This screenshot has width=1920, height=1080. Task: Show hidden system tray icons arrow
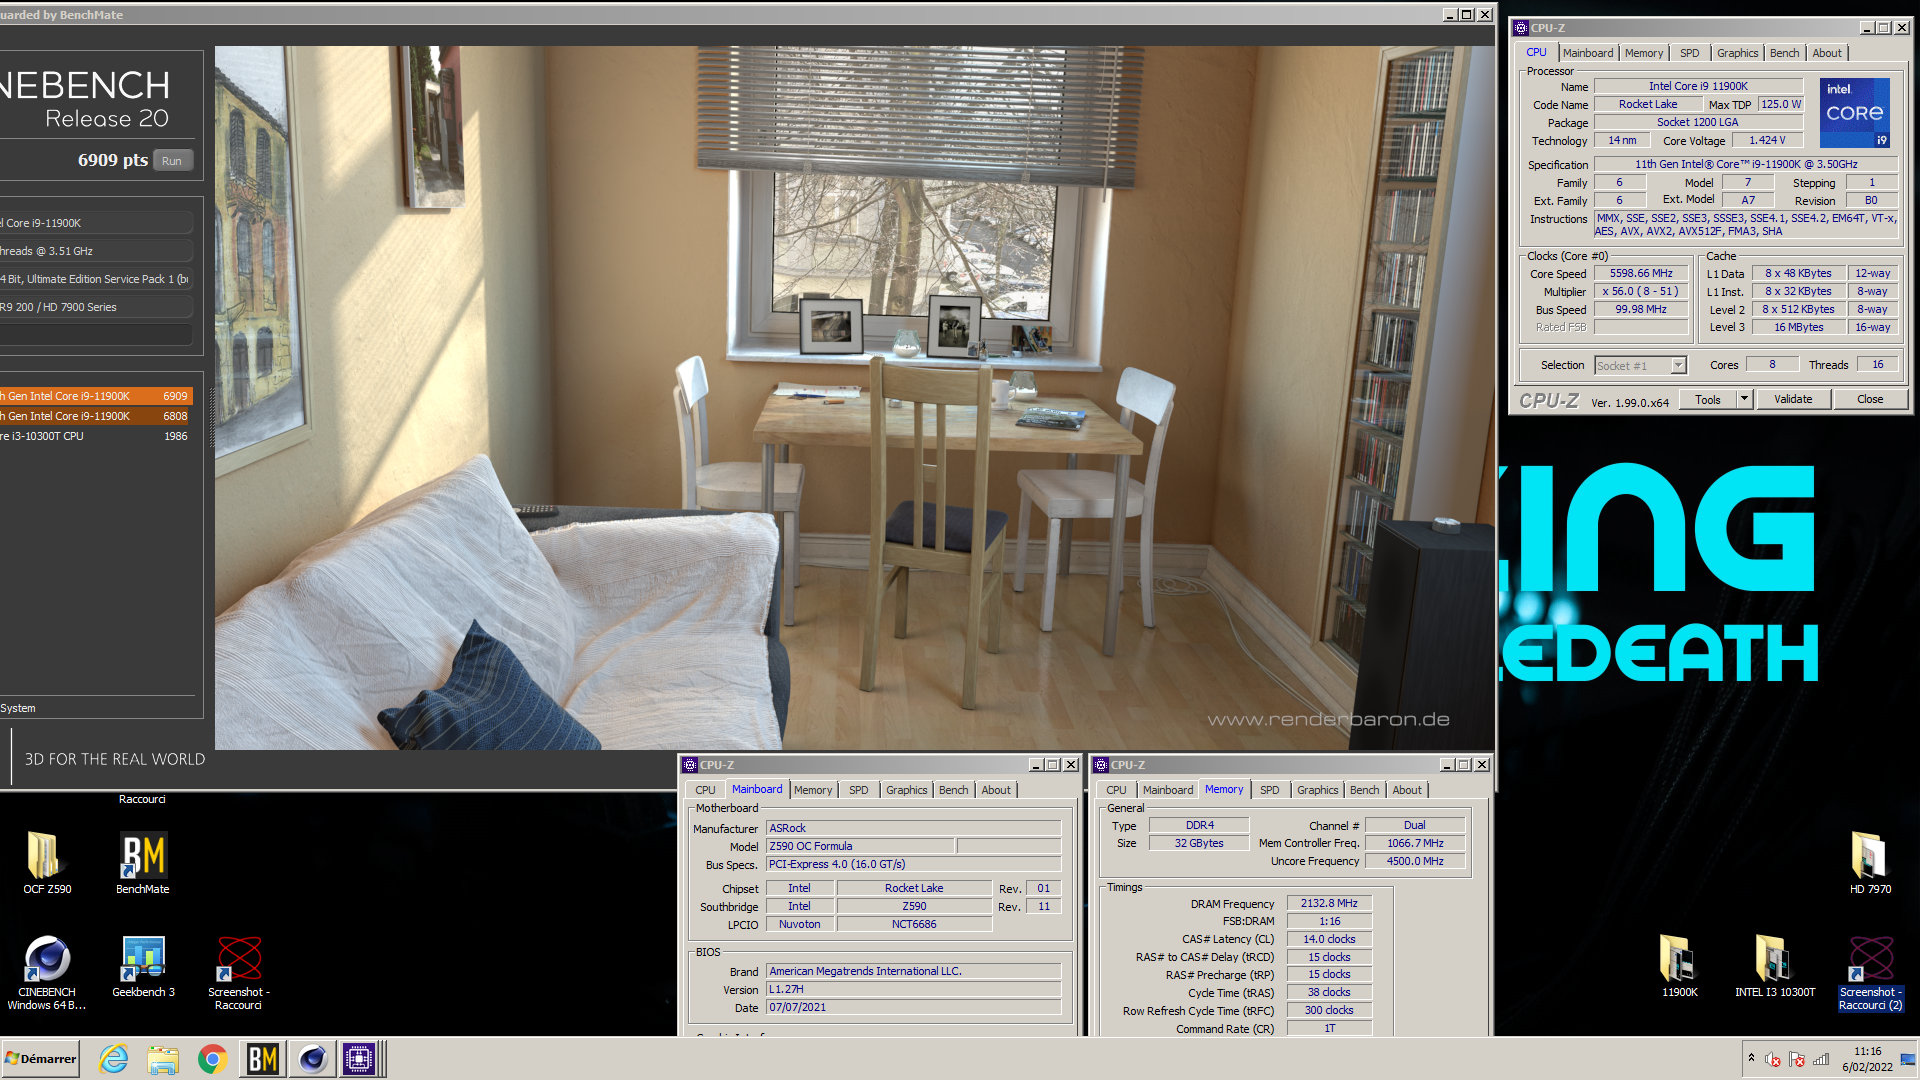[1751, 1058]
